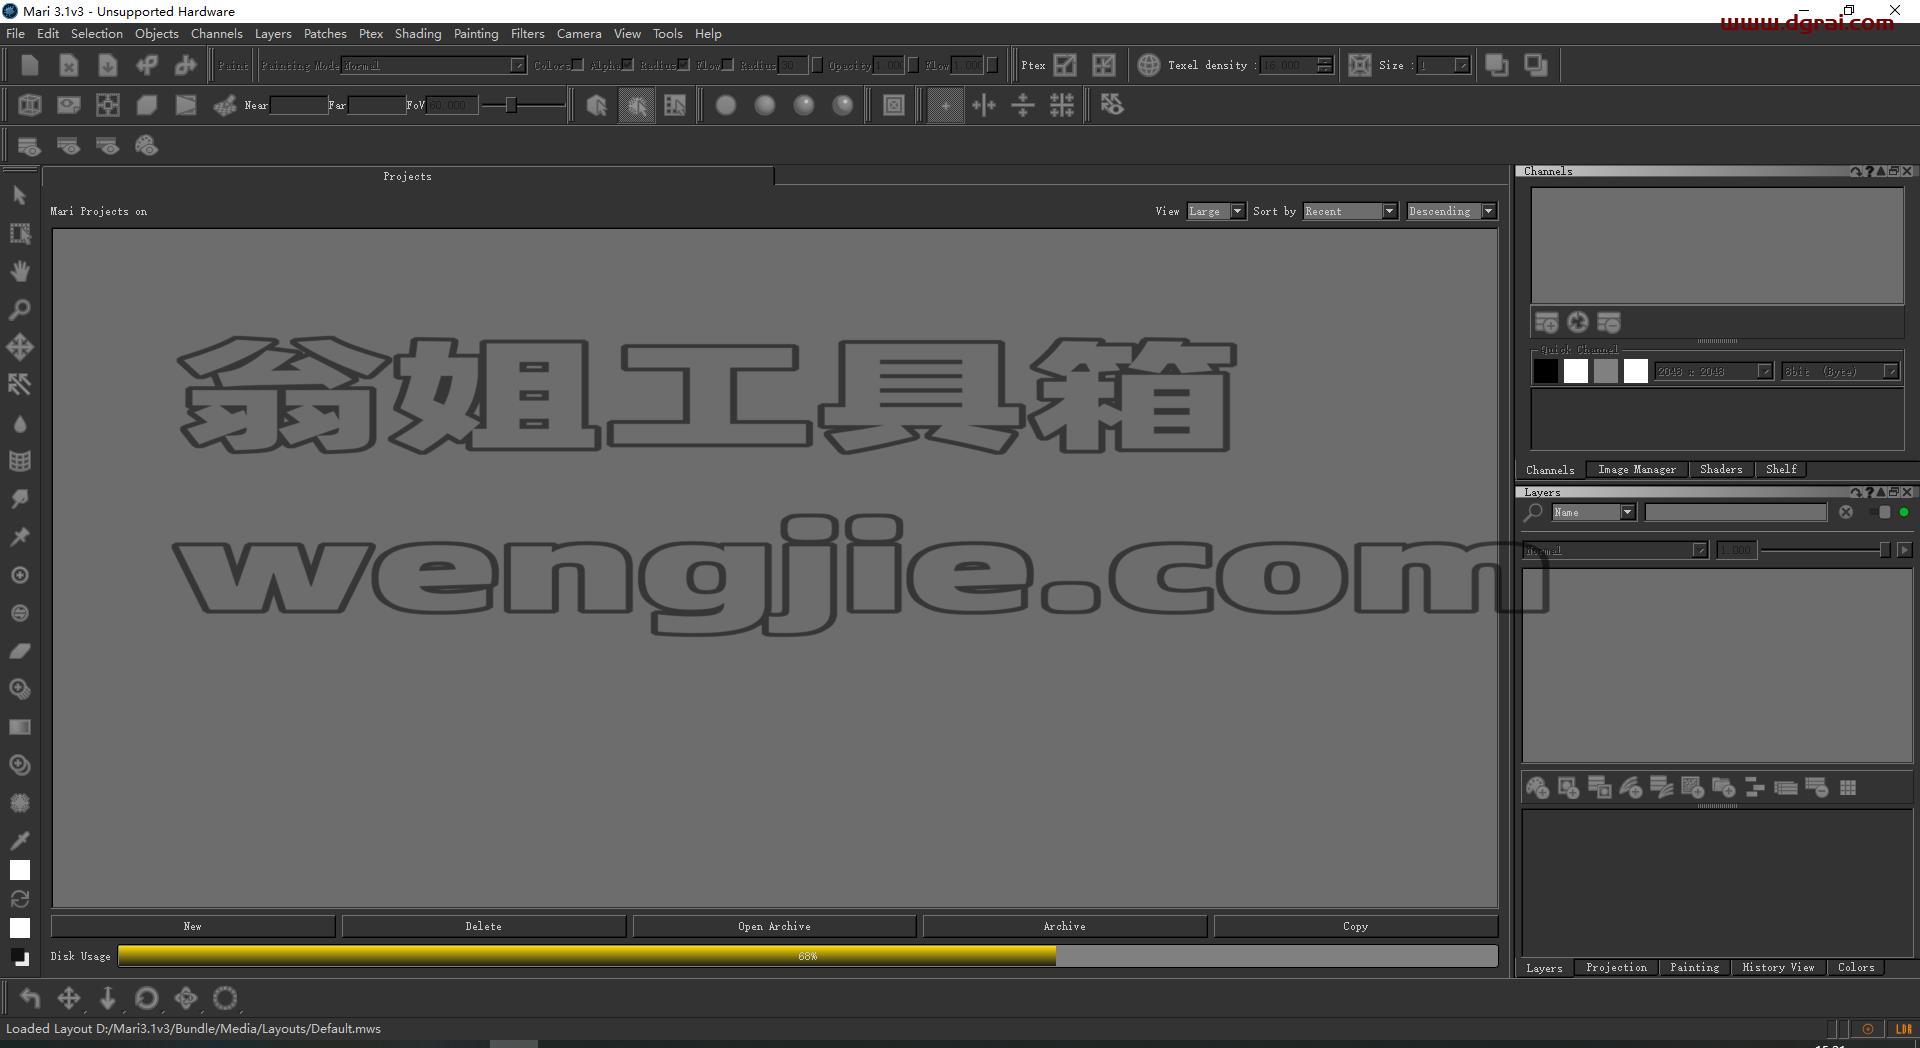Viewport: 1920px width, 1048px height.
Task: Click the Add Channel icon in Channels panel
Action: (1546, 322)
